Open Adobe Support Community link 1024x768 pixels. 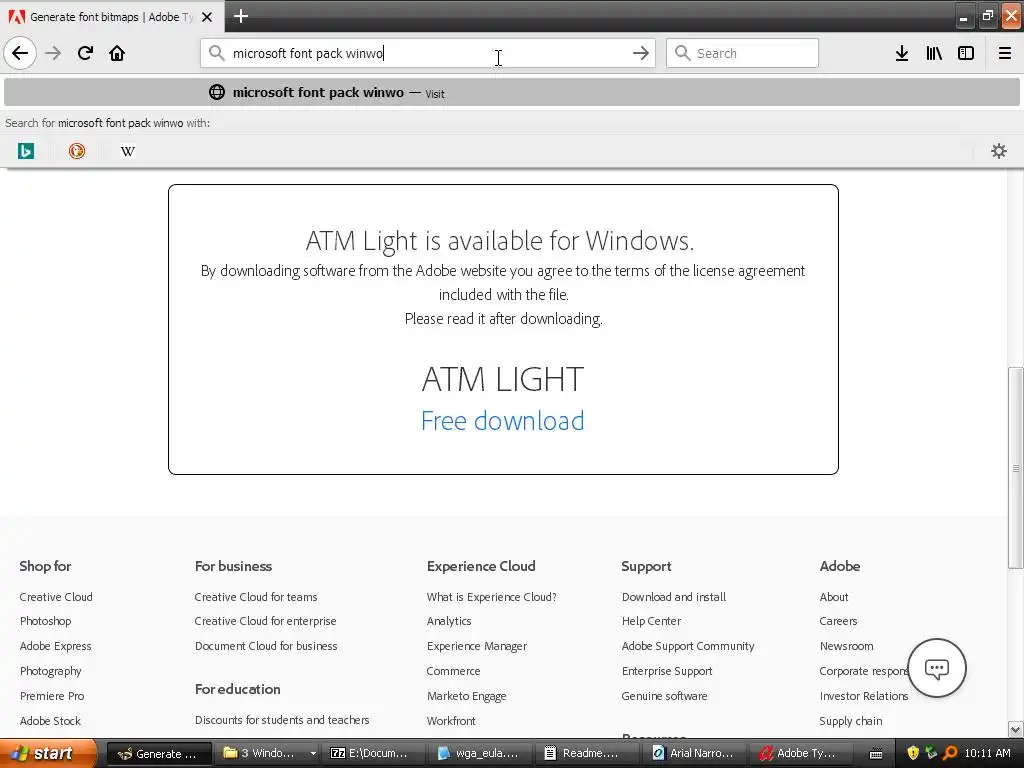(x=688, y=646)
